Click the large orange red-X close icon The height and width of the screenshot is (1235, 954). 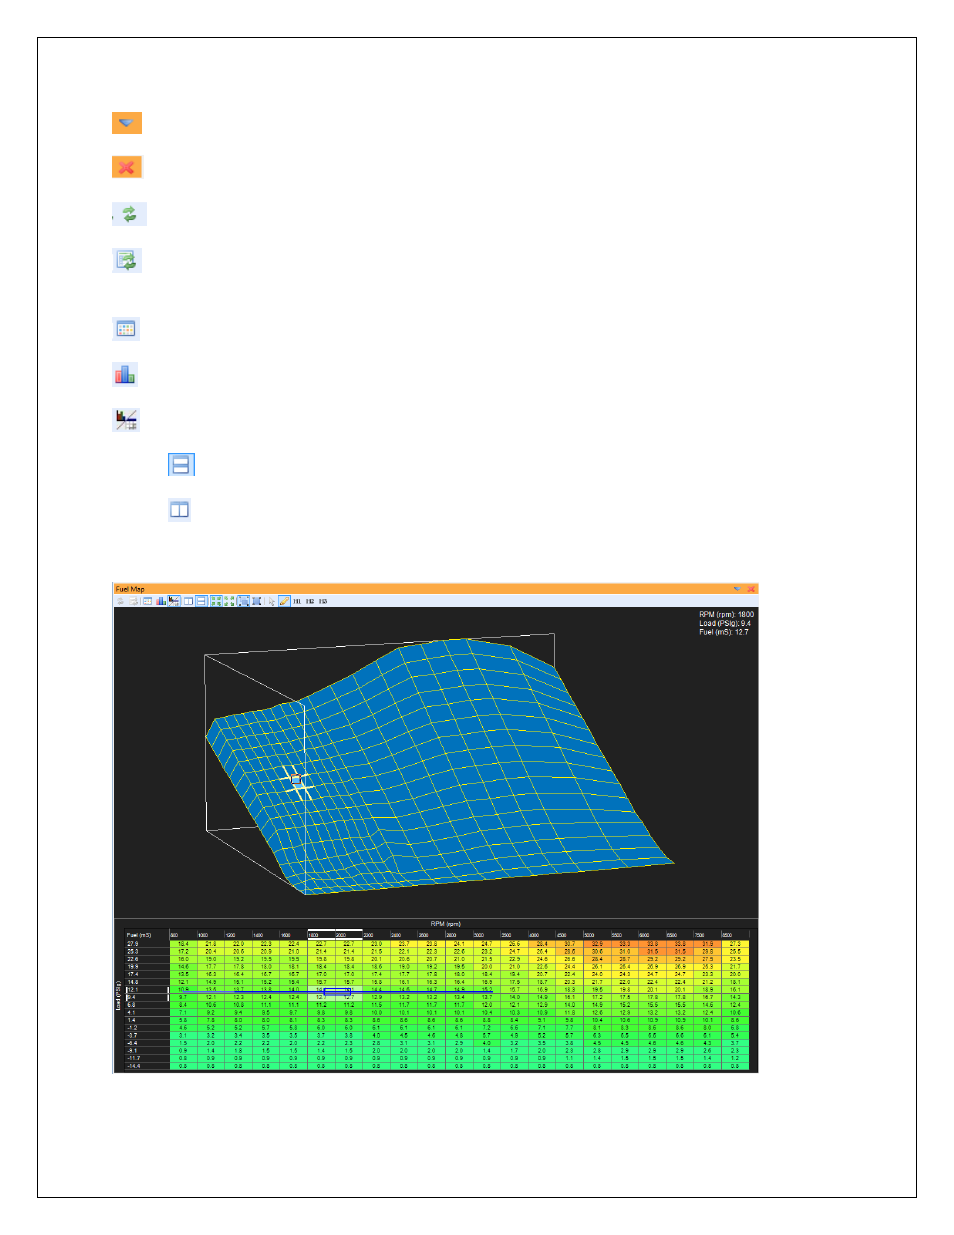(x=127, y=167)
